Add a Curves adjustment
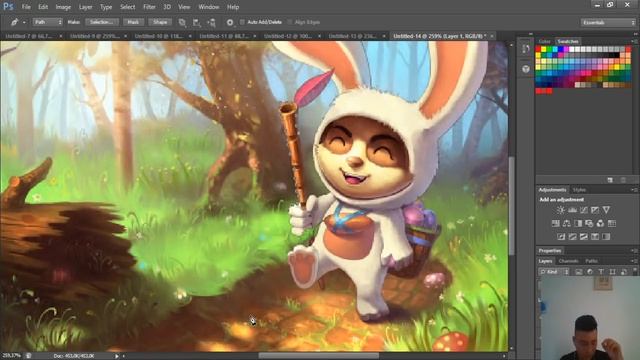640x360 pixels. (x=584, y=210)
